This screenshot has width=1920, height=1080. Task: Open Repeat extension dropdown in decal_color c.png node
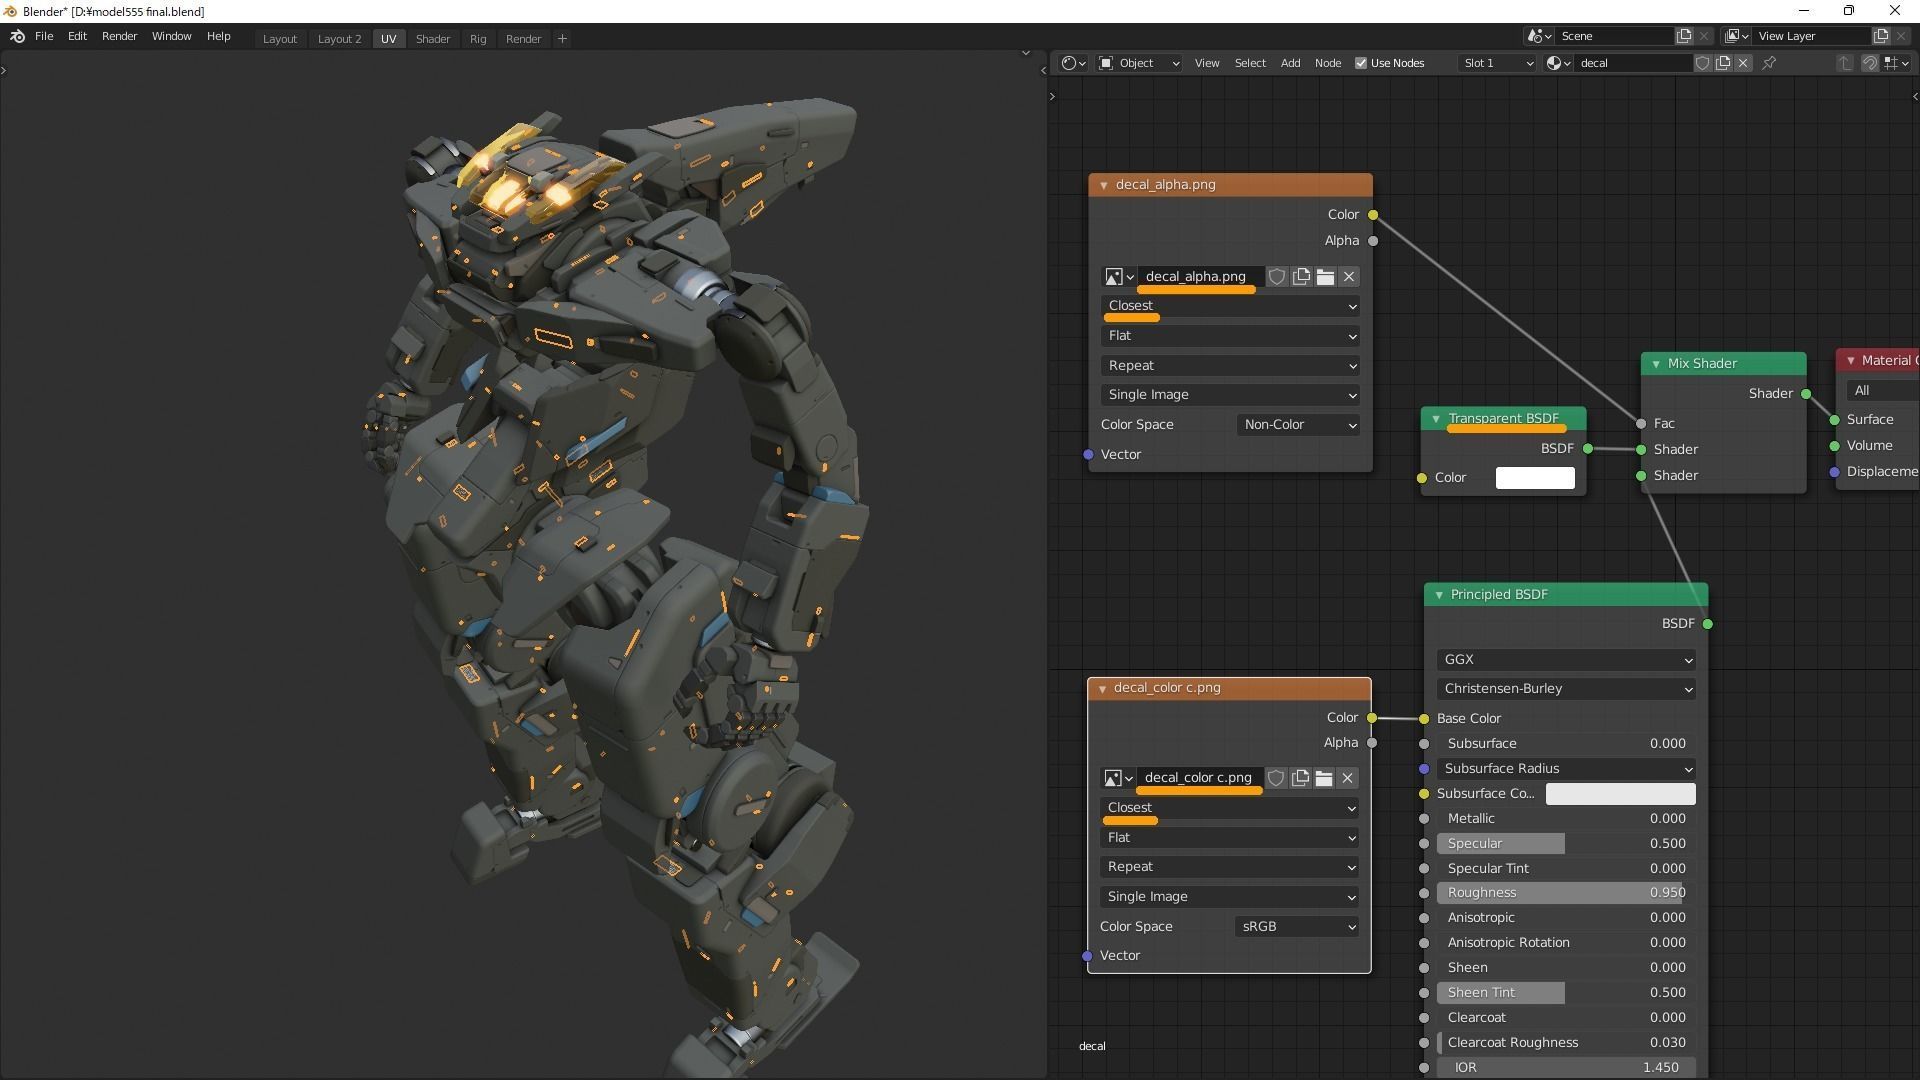click(x=1229, y=867)
